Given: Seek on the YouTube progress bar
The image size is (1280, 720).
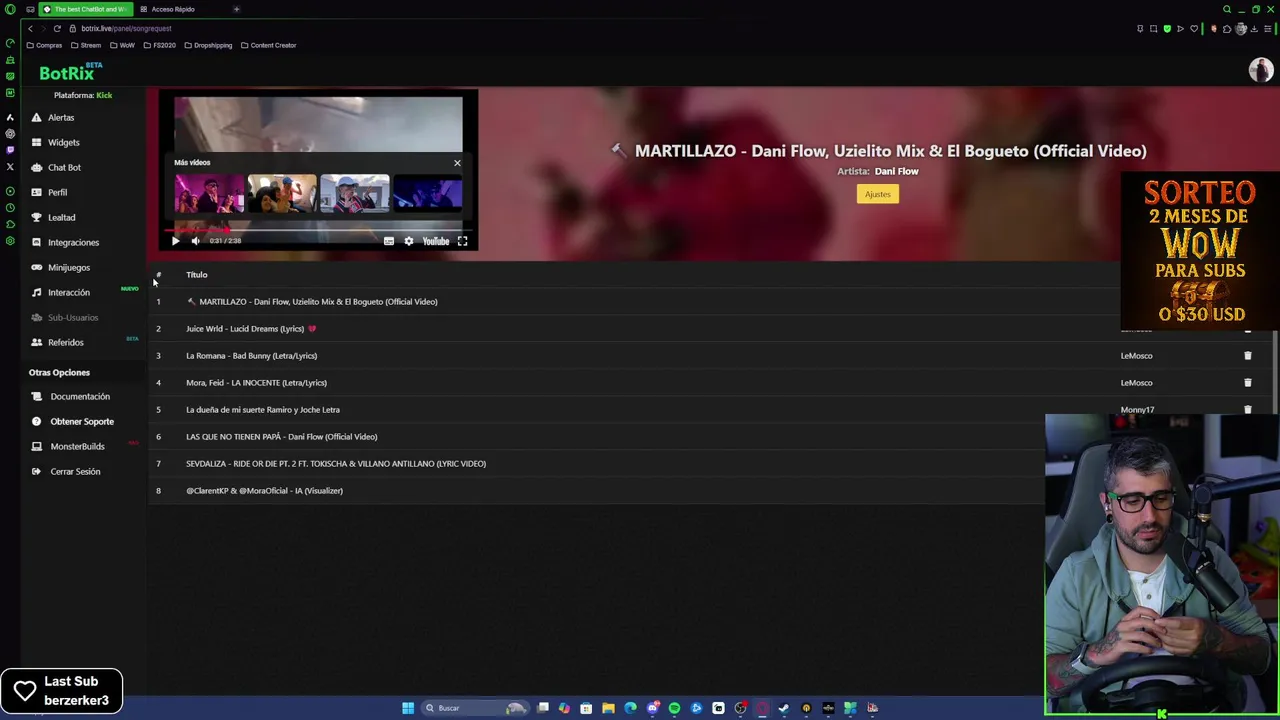Looking at the screenshot, I should (318, 229).
